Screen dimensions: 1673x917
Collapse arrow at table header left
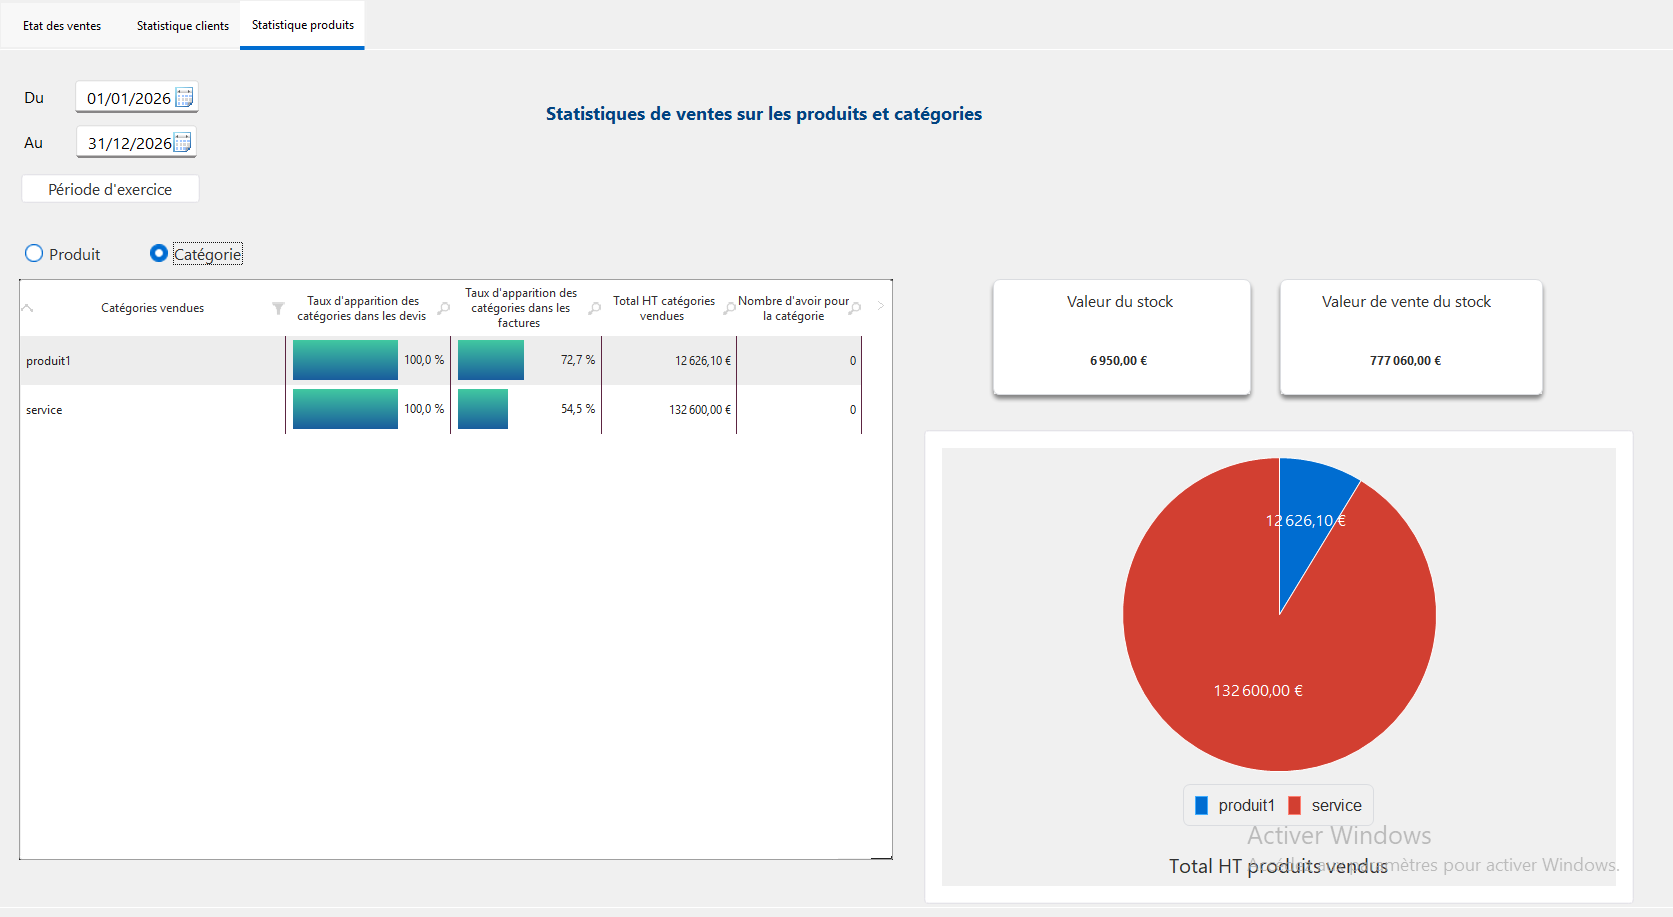(x=28, y=308)
